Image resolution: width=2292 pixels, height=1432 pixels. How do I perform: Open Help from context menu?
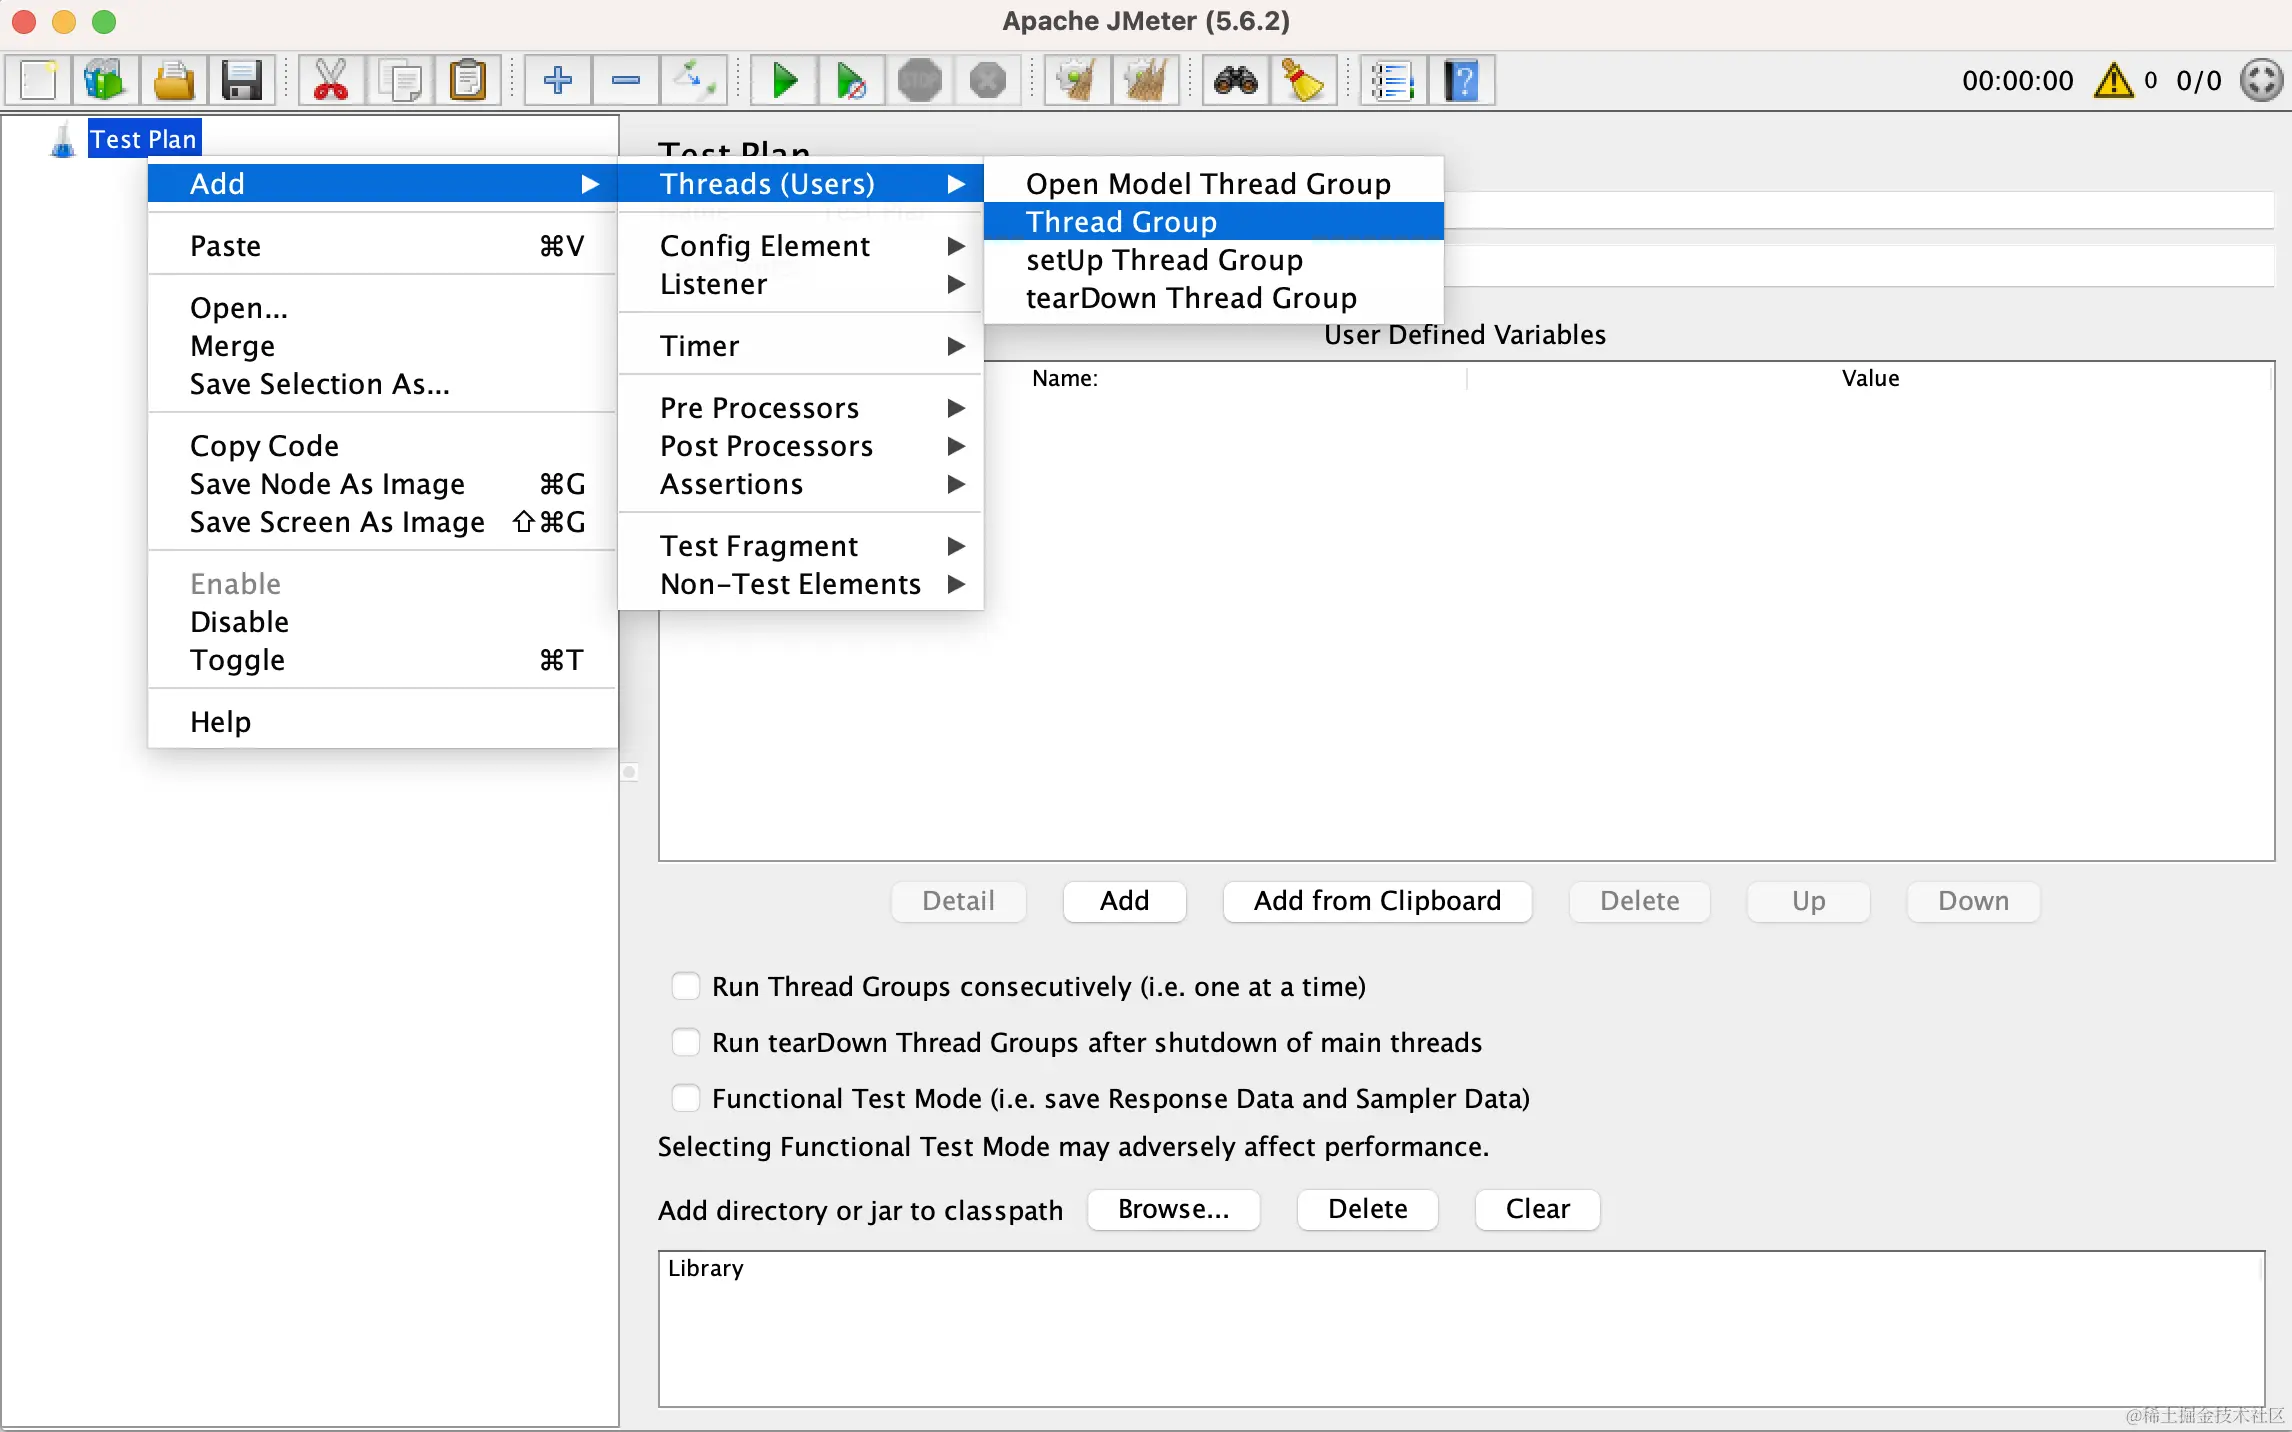[382, 722]
